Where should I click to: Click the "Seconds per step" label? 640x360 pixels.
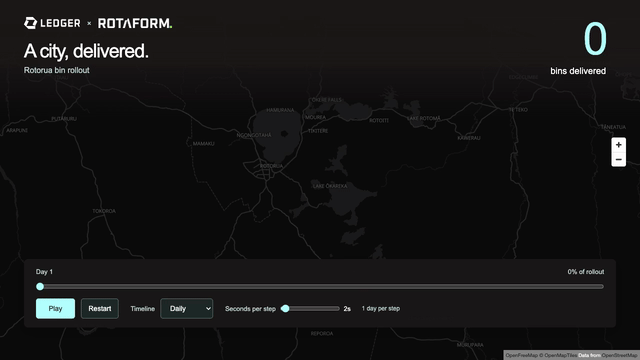click(x=250, y=309)
